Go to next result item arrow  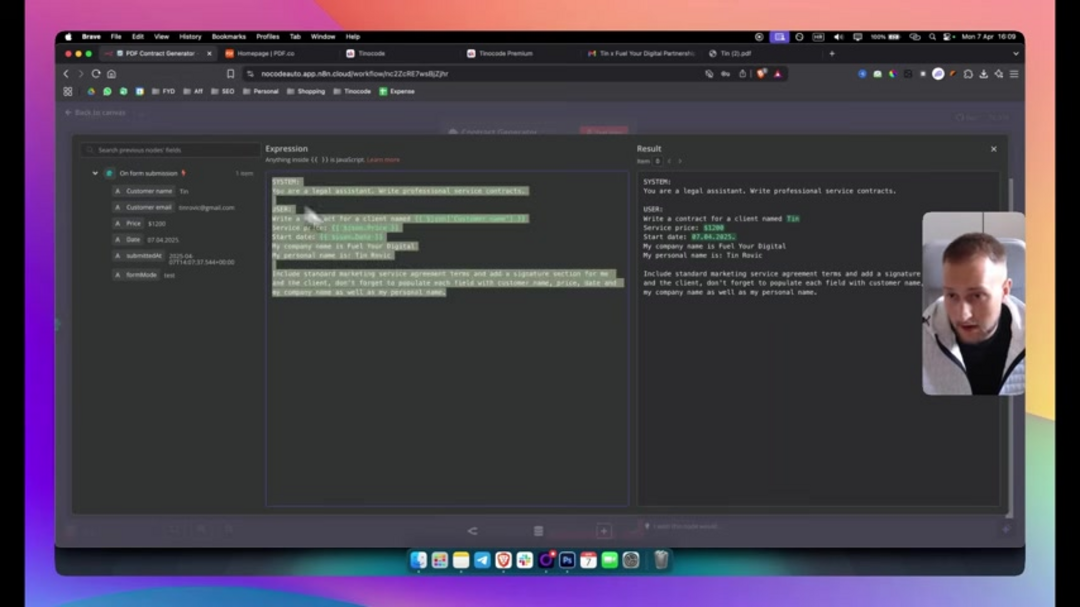(680, 161)
